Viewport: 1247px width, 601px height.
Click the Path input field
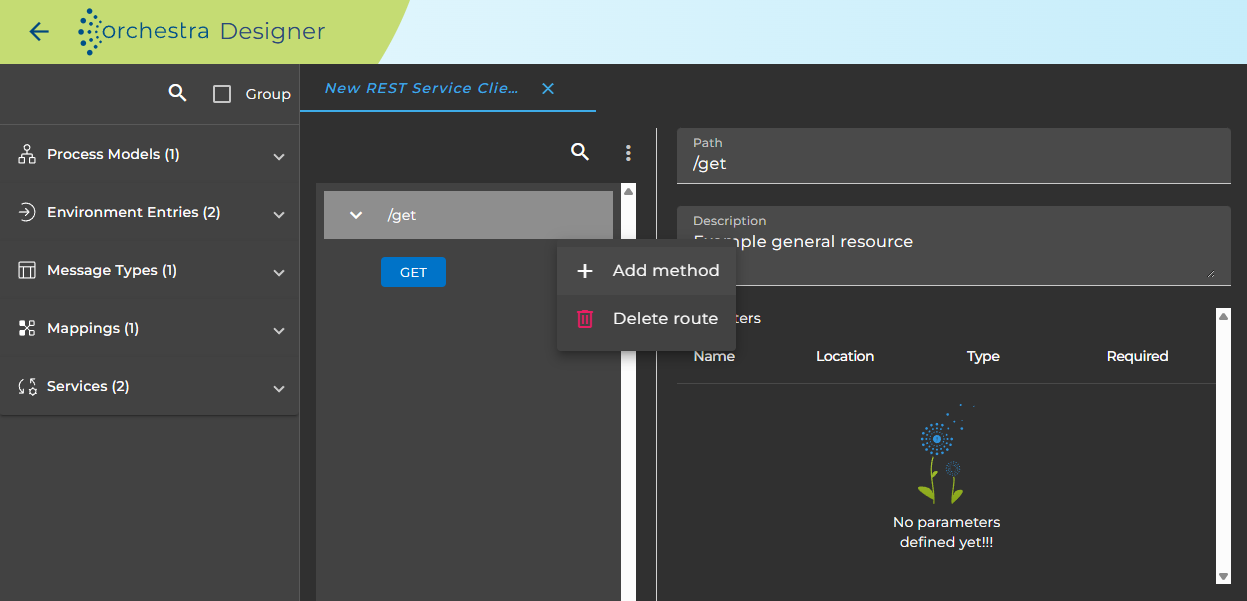954,156
